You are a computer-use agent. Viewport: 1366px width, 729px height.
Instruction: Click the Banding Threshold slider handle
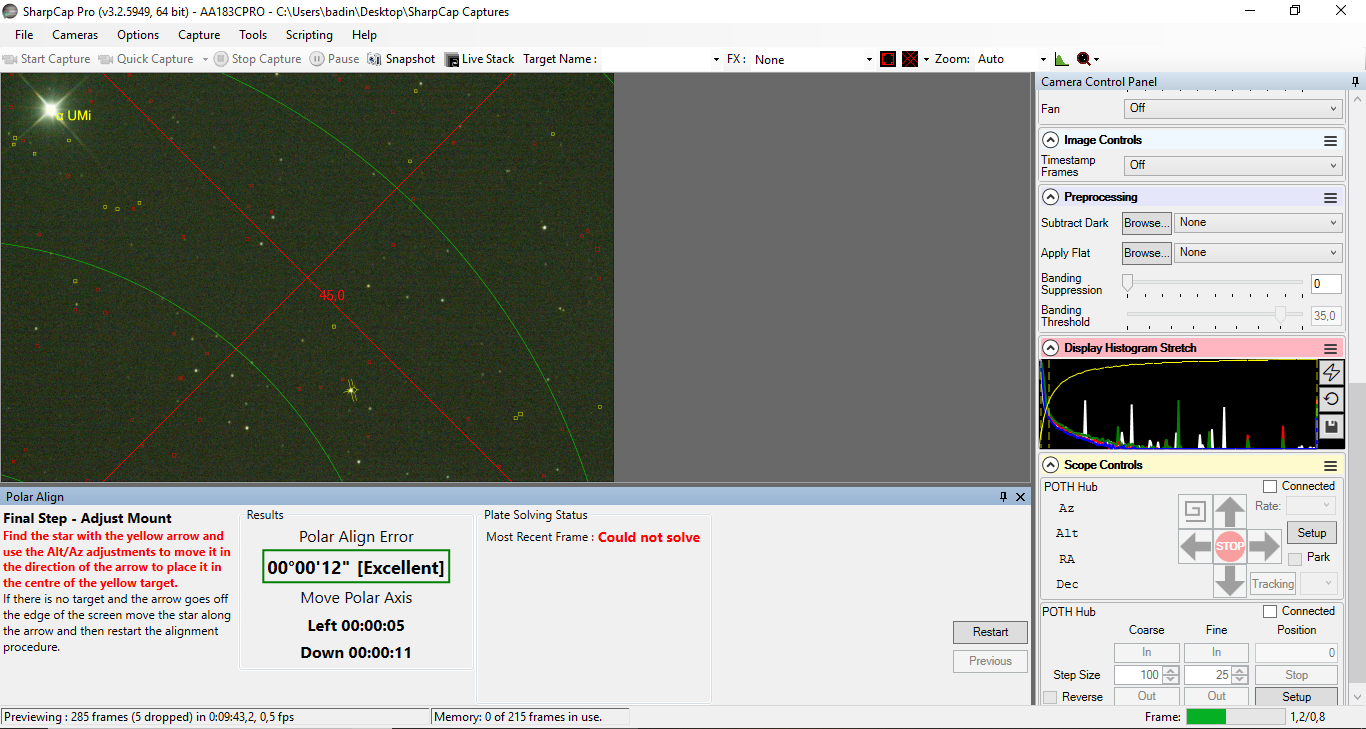[x=1280, y=314]
